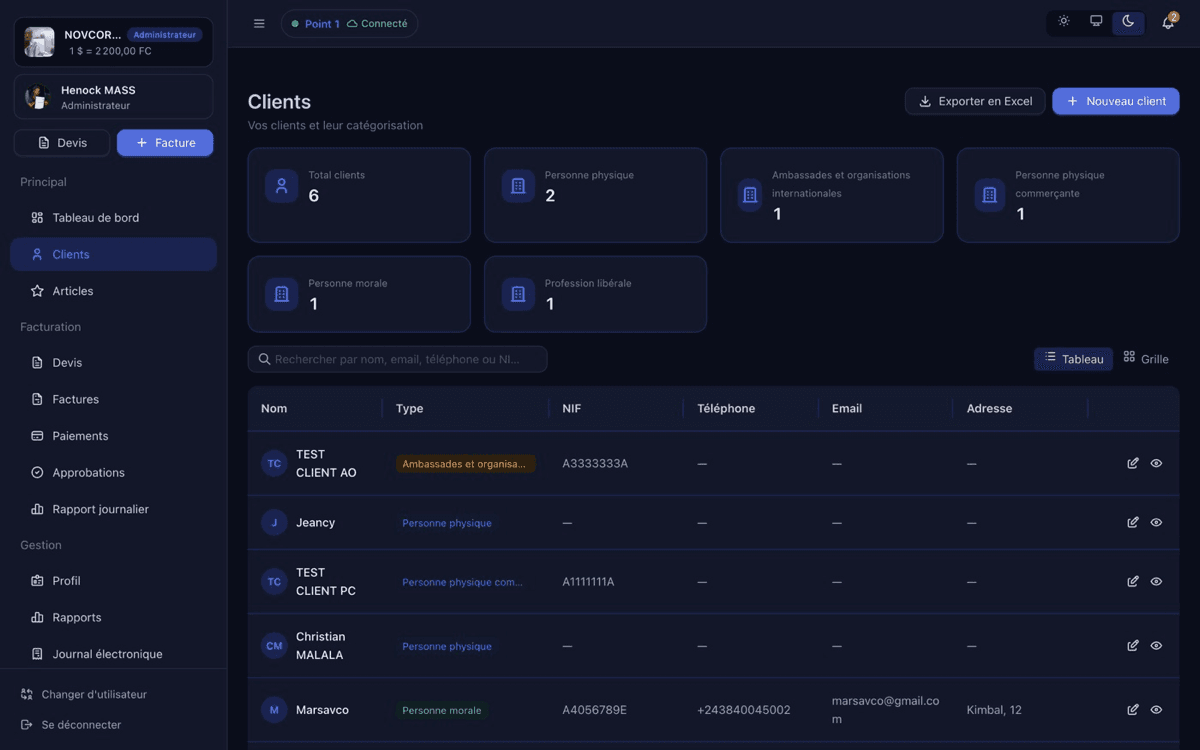Switch to light theme sun icon
This screenshot has height=750, width=1200.
(1064, 21)
